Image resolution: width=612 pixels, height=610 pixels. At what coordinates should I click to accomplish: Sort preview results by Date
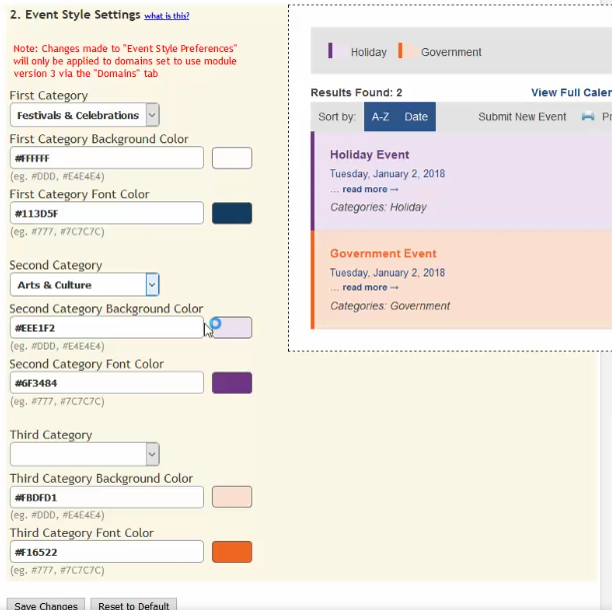tap(416, 117)
